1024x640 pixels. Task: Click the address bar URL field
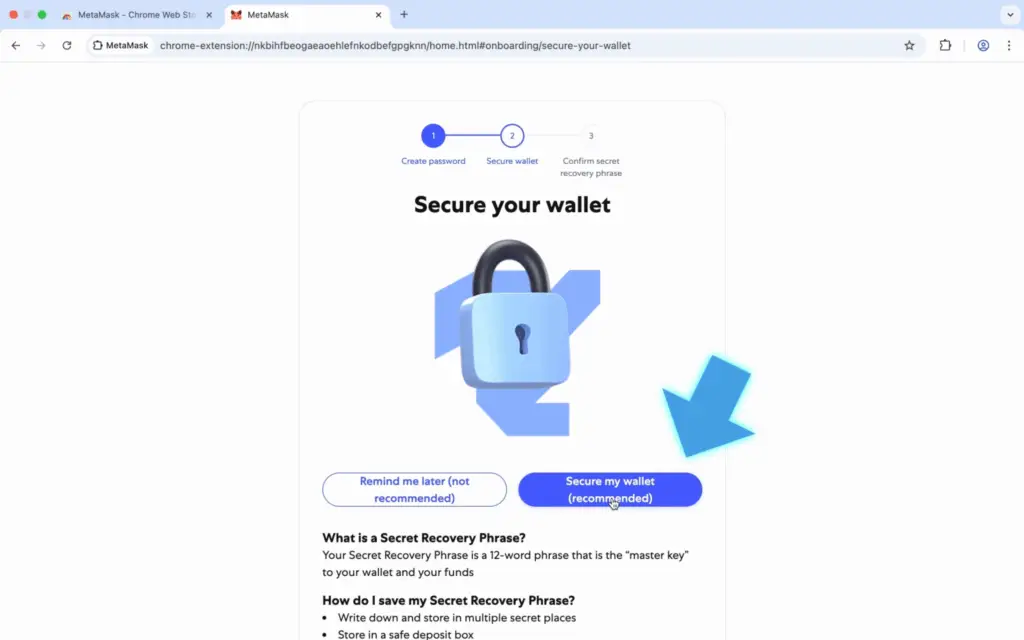[522, 46]
